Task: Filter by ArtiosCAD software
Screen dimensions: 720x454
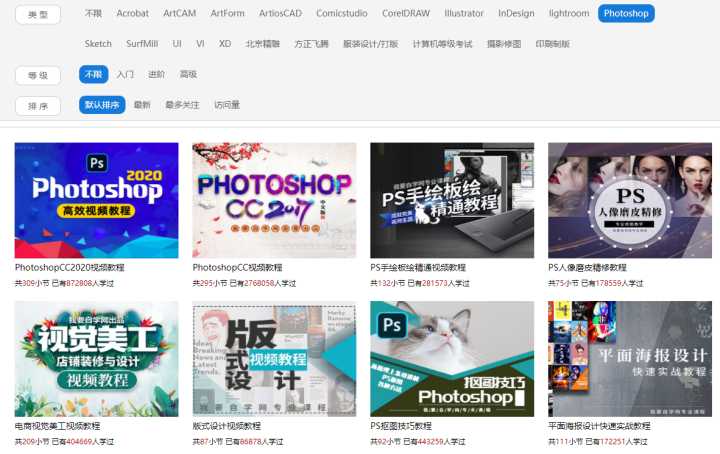Action: [x=280, y=13]
